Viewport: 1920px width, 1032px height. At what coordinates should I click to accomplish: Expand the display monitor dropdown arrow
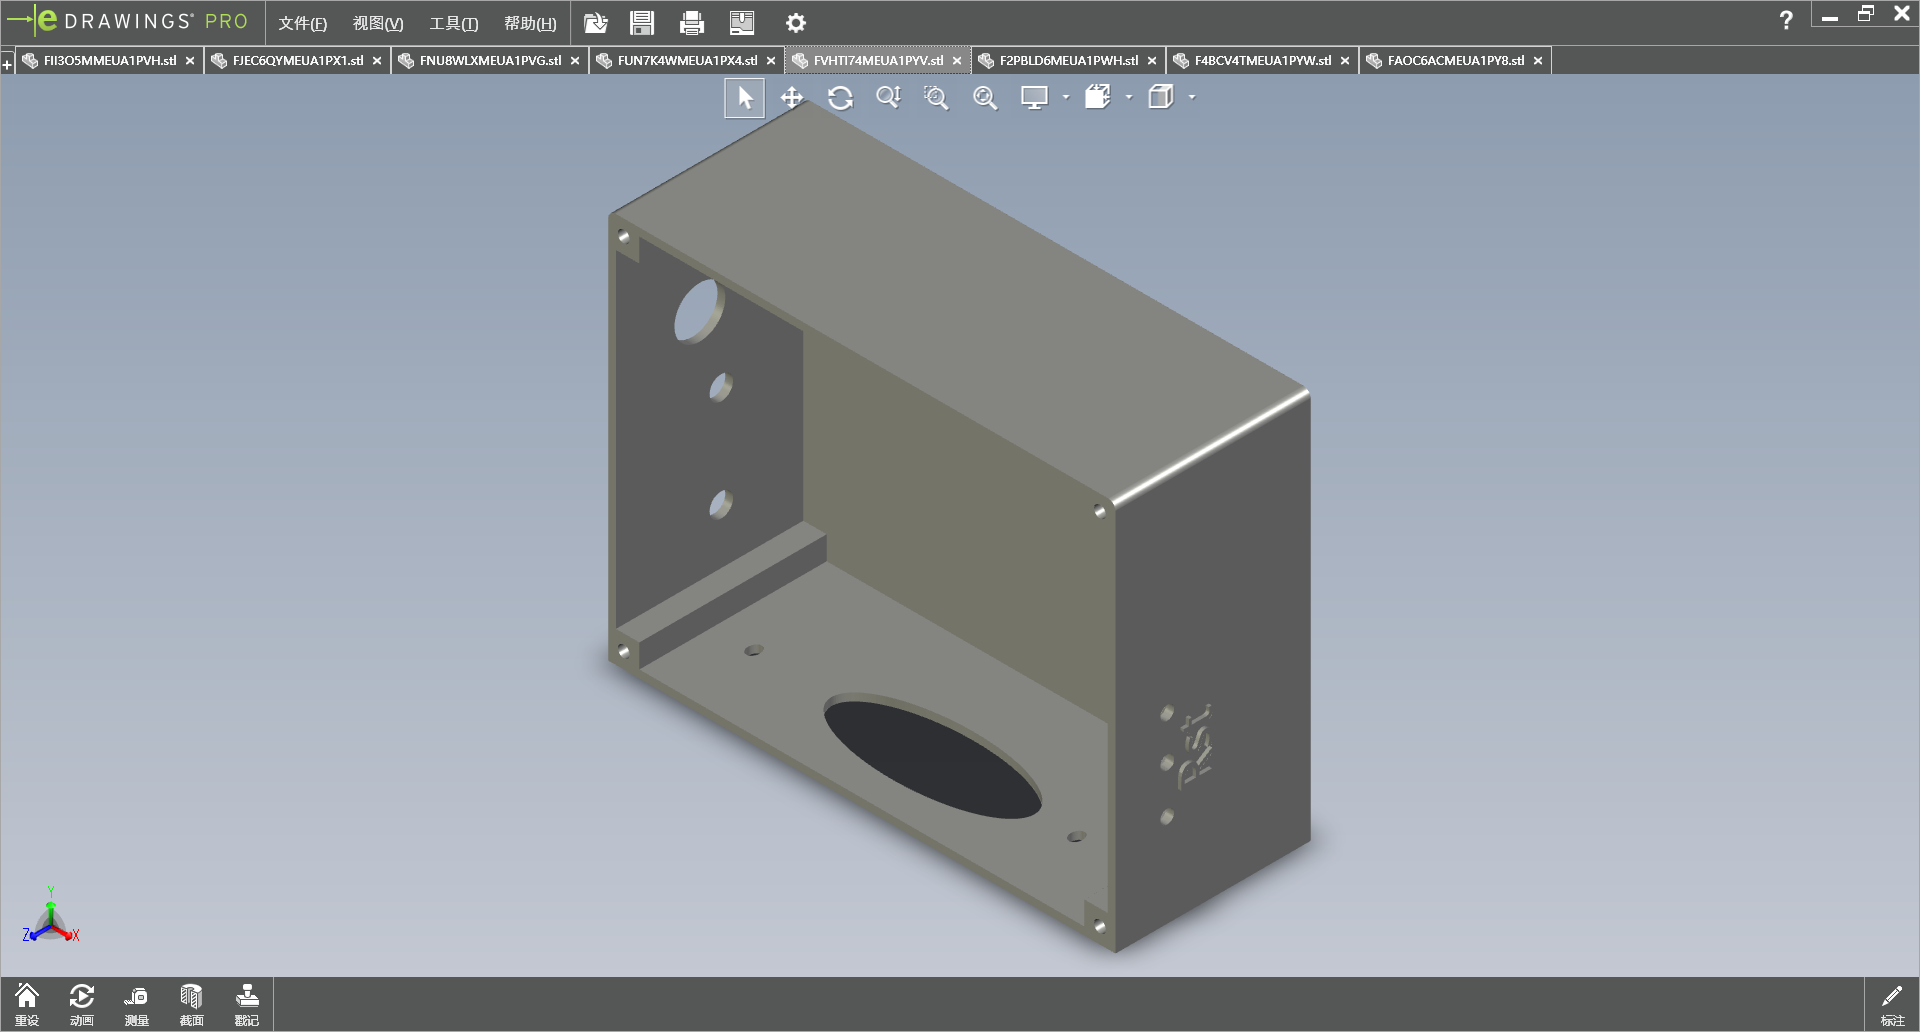pyautogui.click(x=1066, y=98)
